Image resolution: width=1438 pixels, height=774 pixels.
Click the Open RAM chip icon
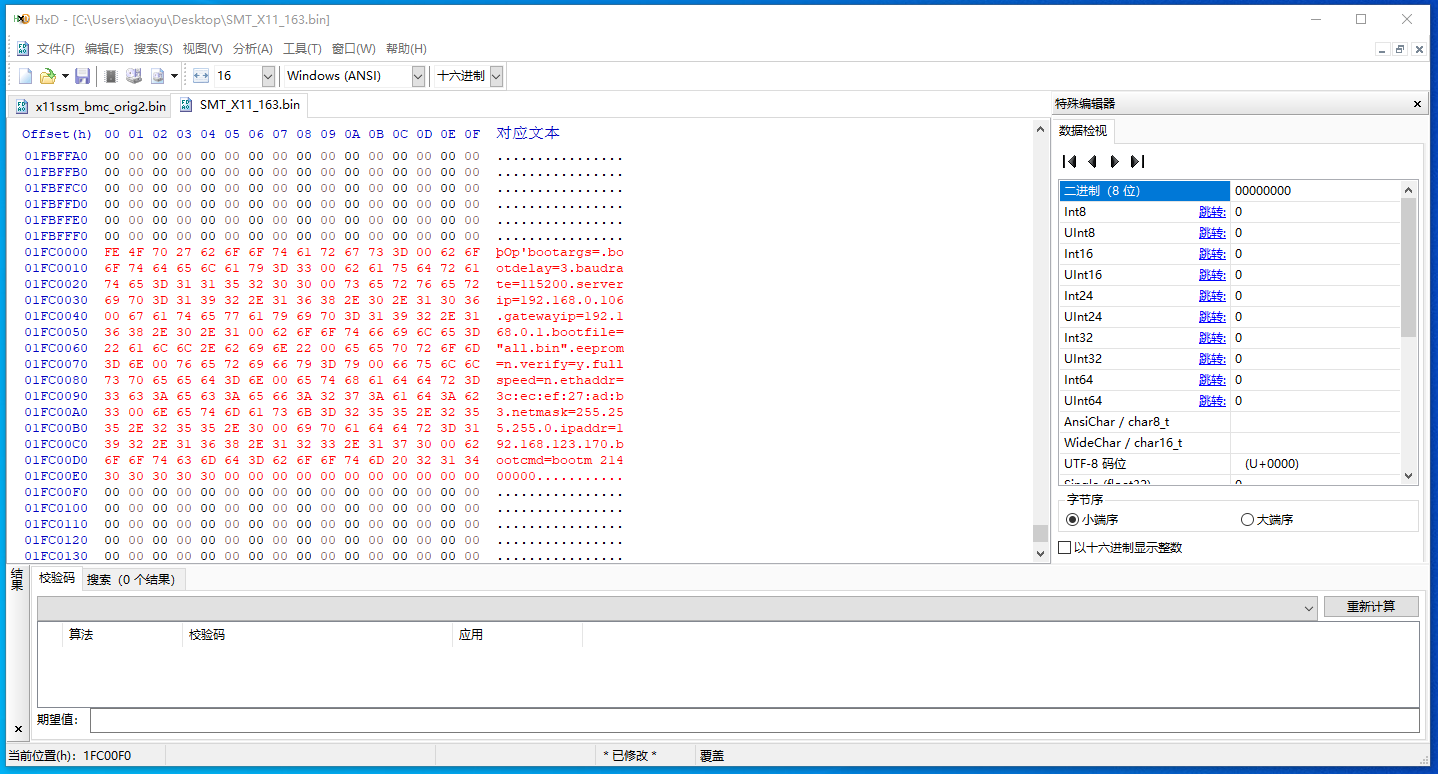[x=111, y=76]
